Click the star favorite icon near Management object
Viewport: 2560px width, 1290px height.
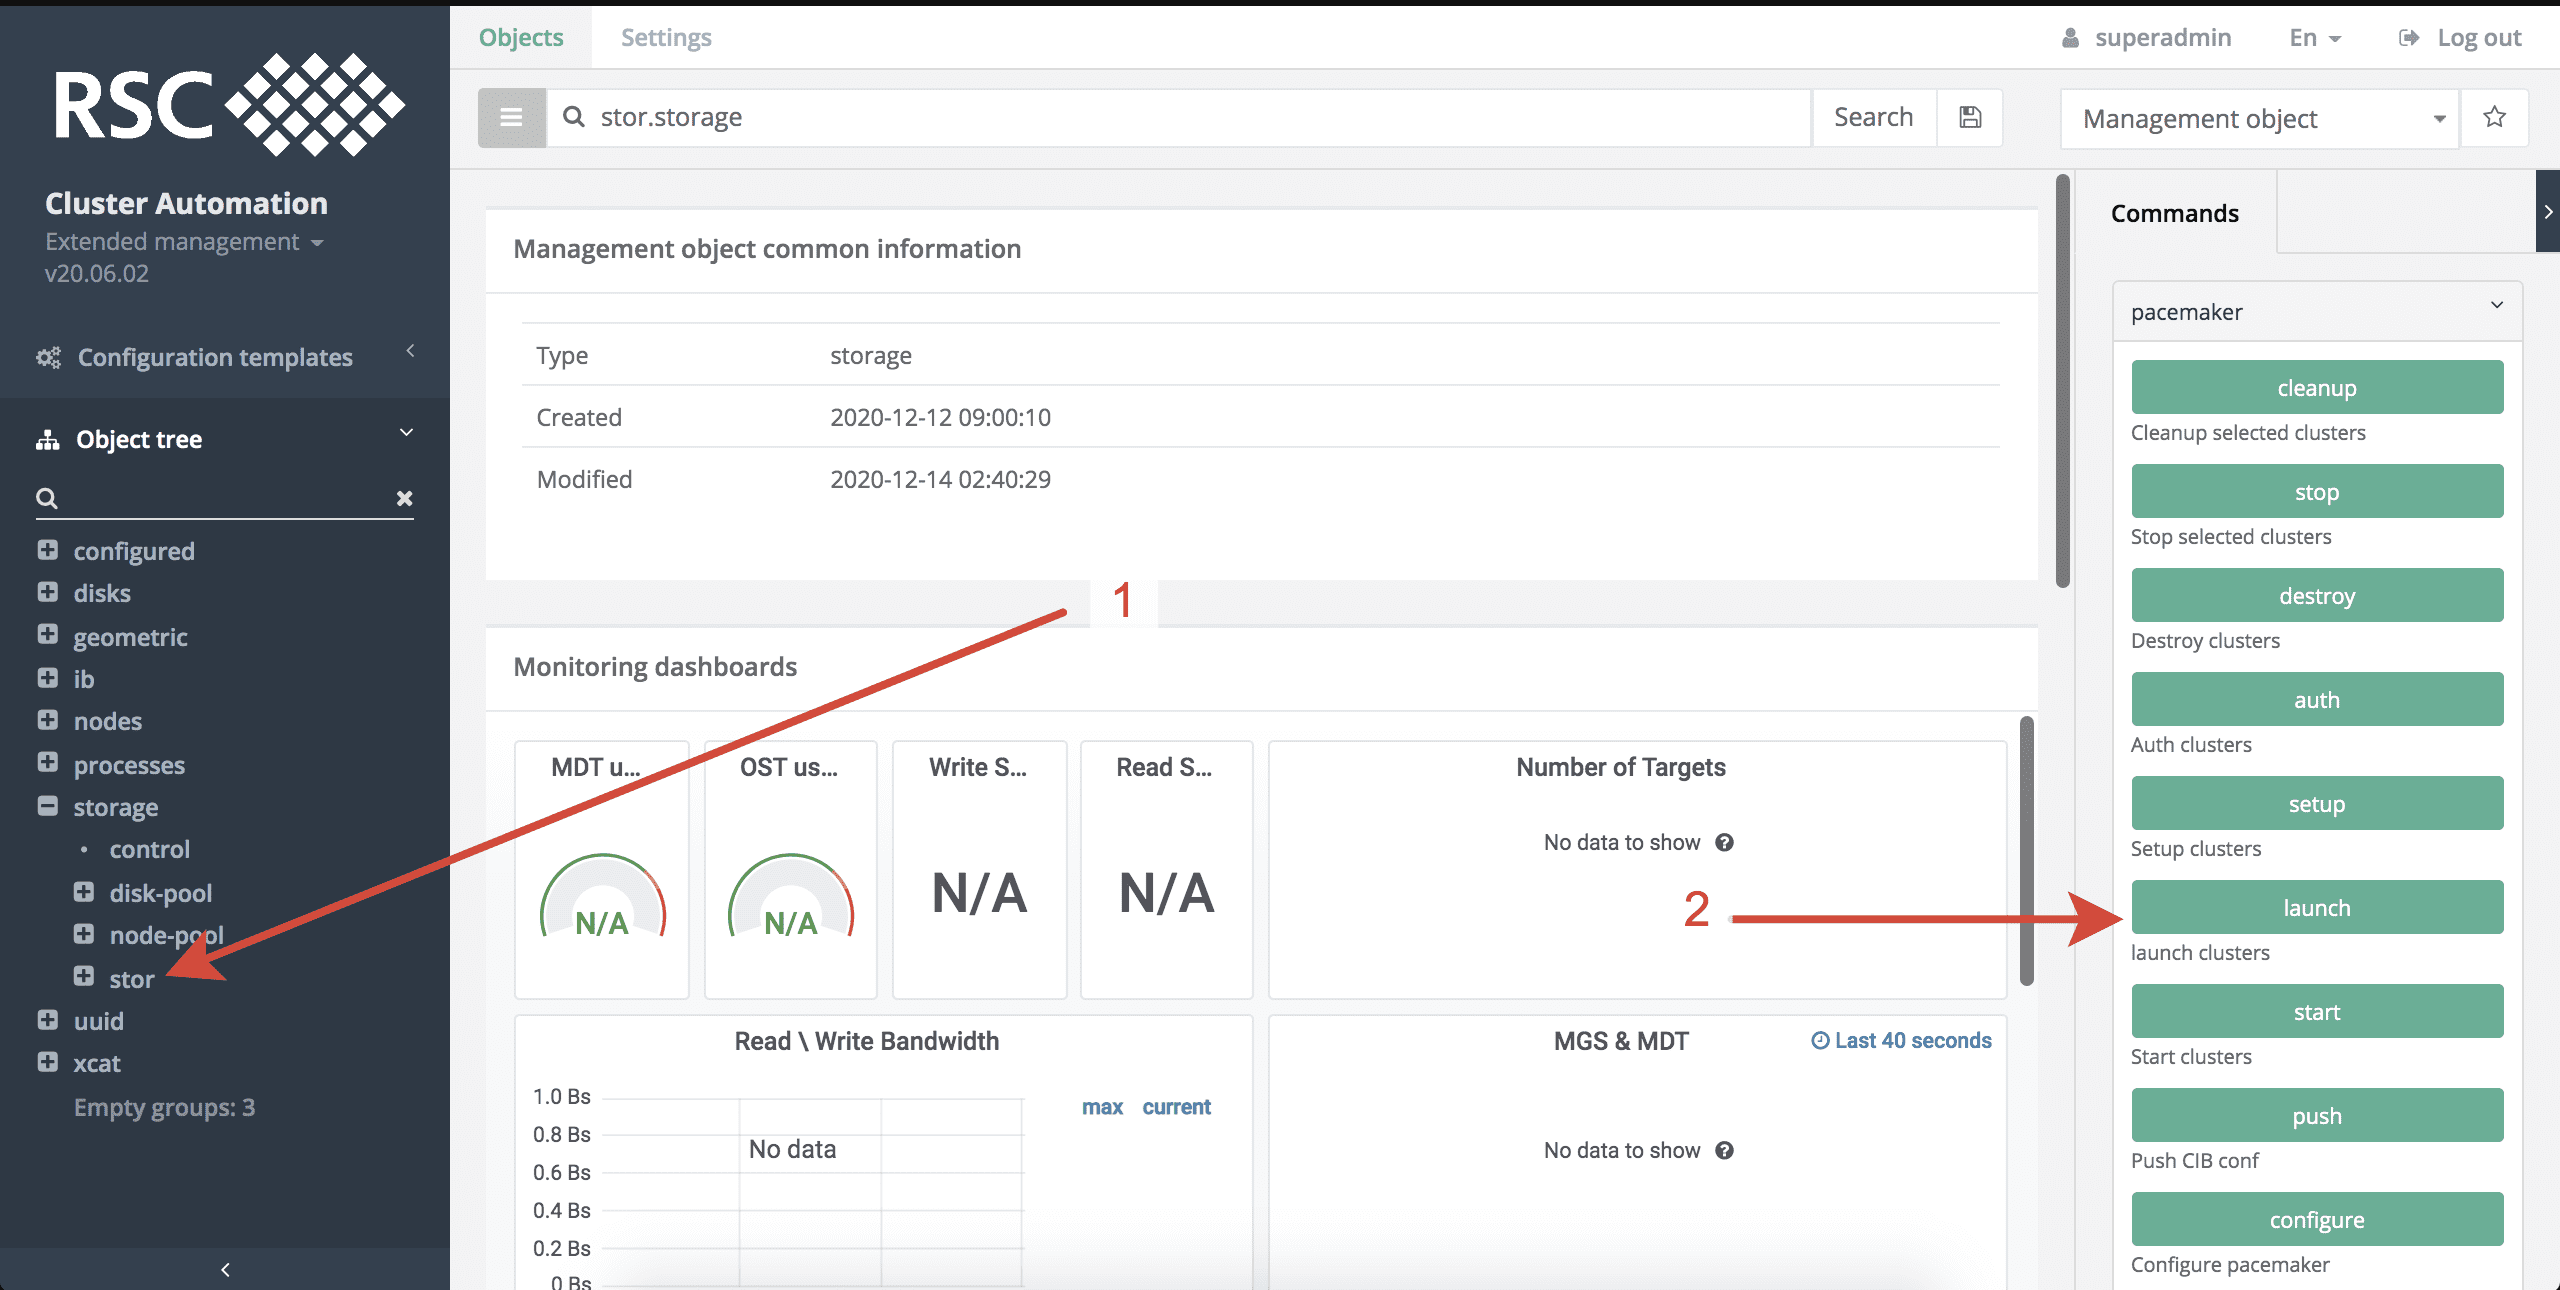(x=2494, y=117)
